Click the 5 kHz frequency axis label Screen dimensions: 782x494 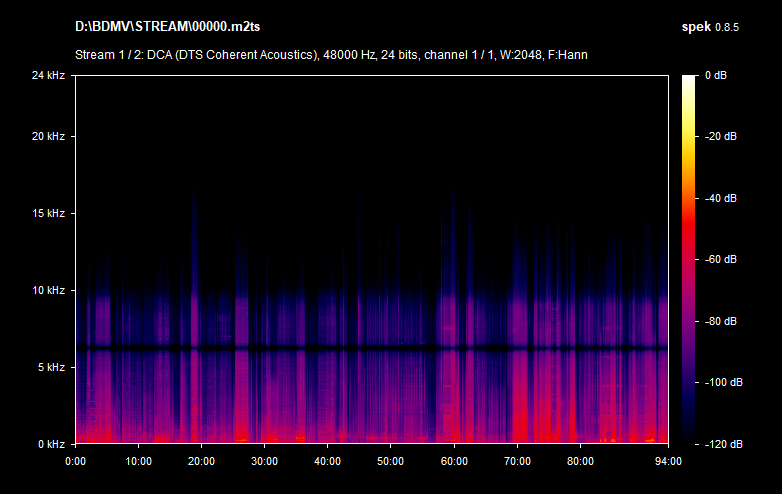click(x=50, y=367)
